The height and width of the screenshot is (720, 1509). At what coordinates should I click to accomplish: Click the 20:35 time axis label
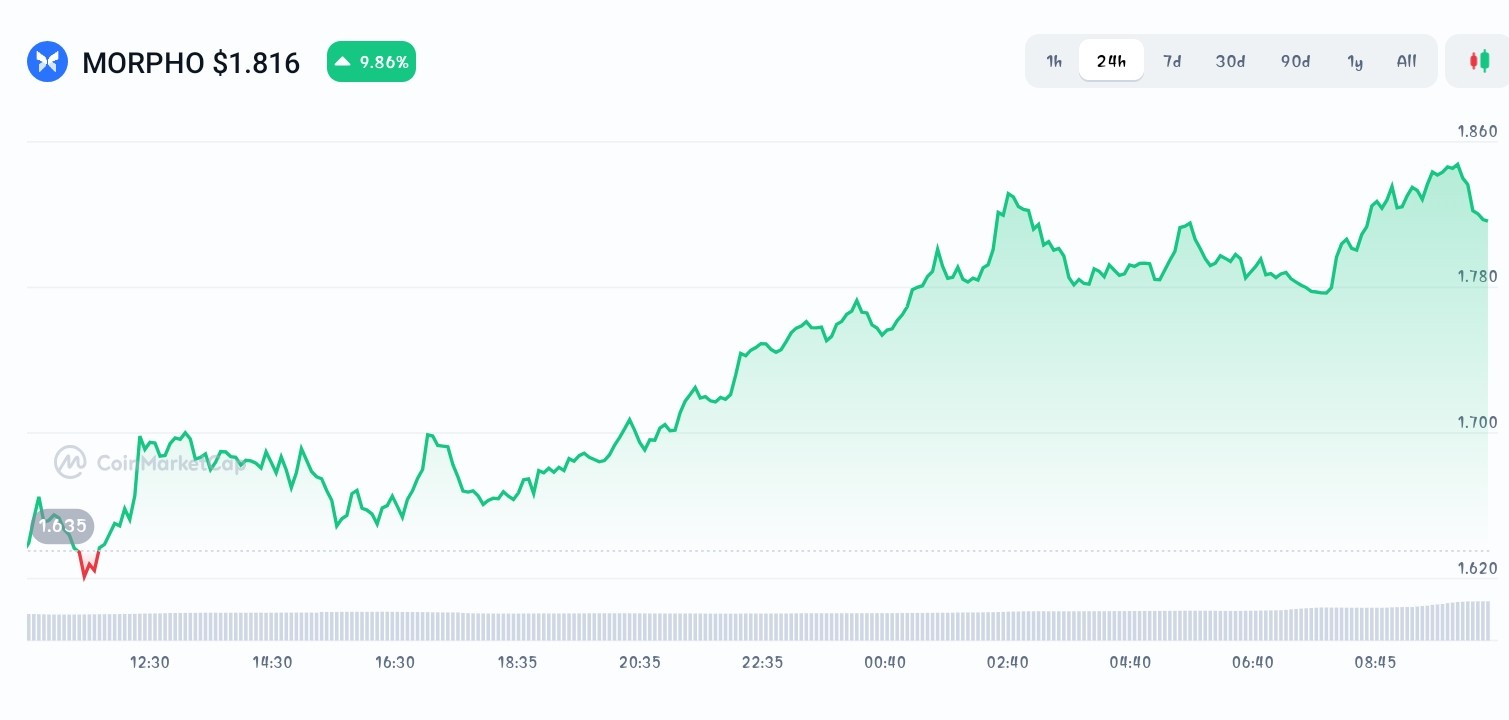(x=640, y=662)
